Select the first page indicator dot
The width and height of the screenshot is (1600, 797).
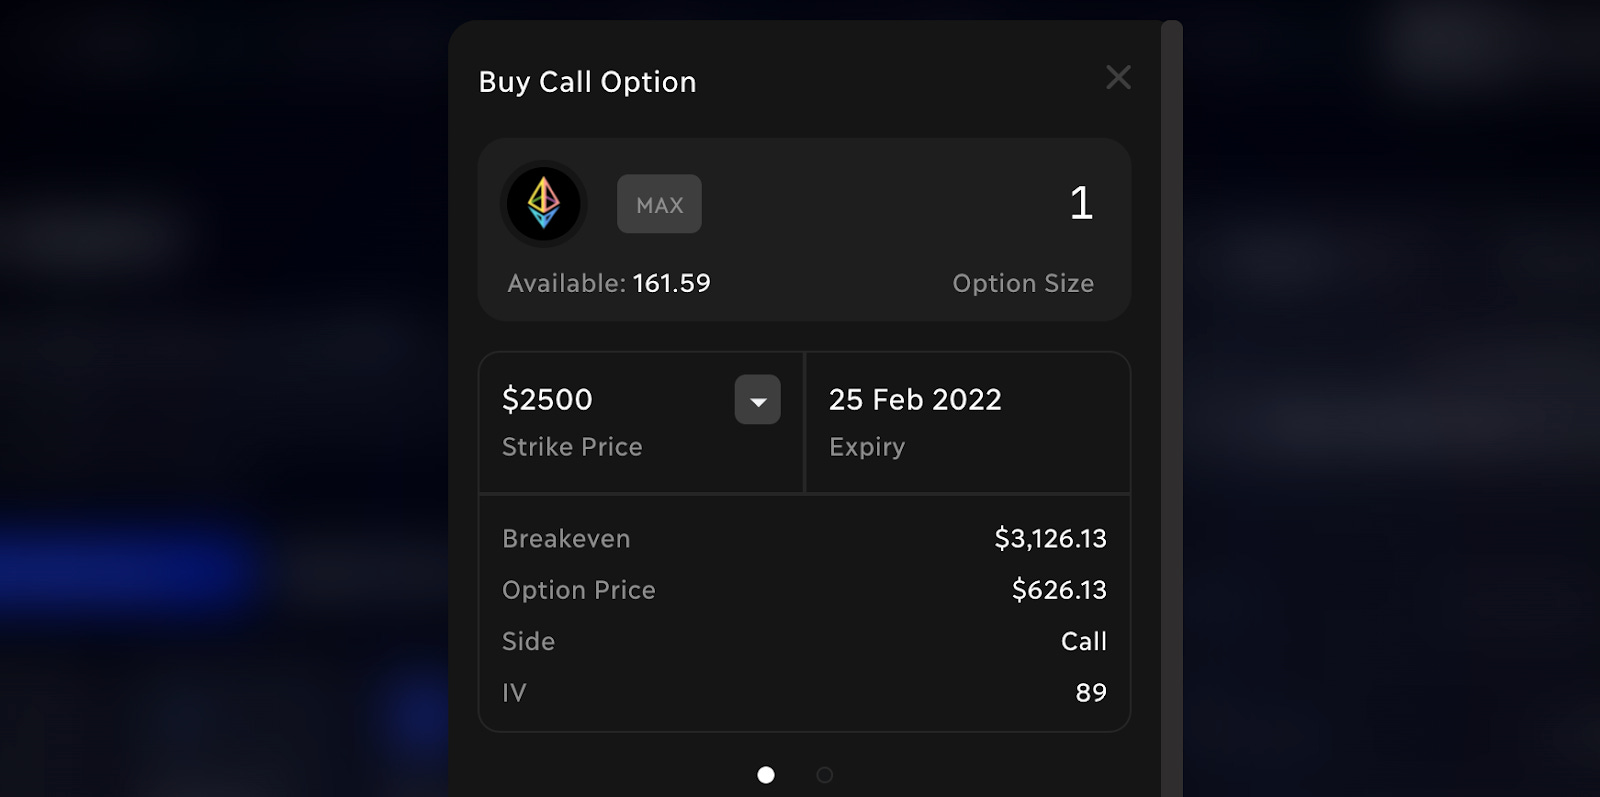[766, 775]
